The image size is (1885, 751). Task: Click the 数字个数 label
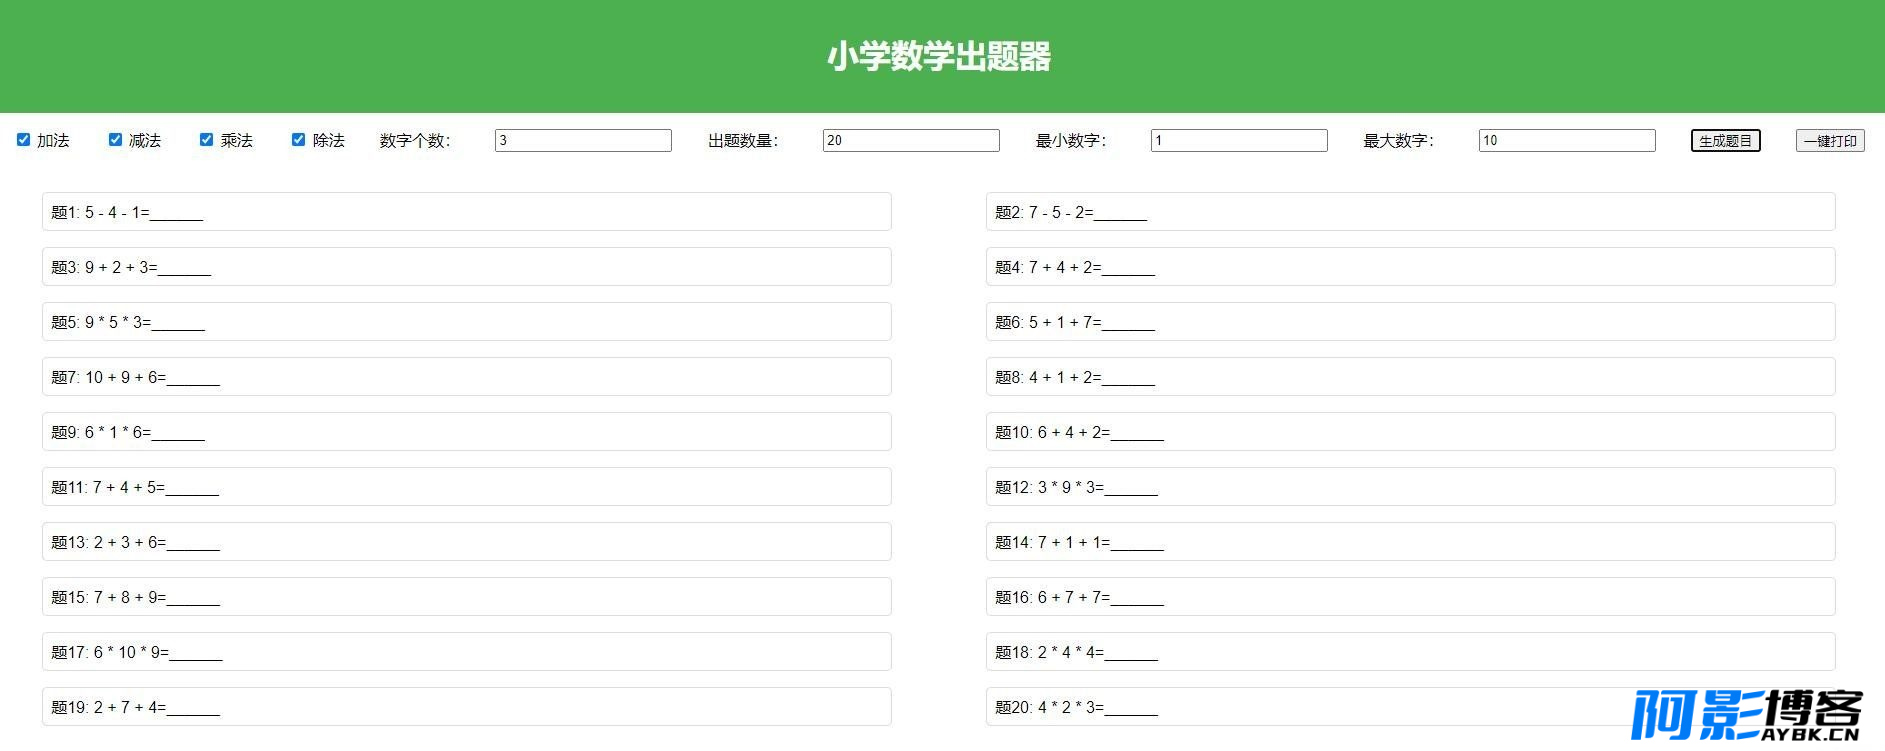pos(415,141)
